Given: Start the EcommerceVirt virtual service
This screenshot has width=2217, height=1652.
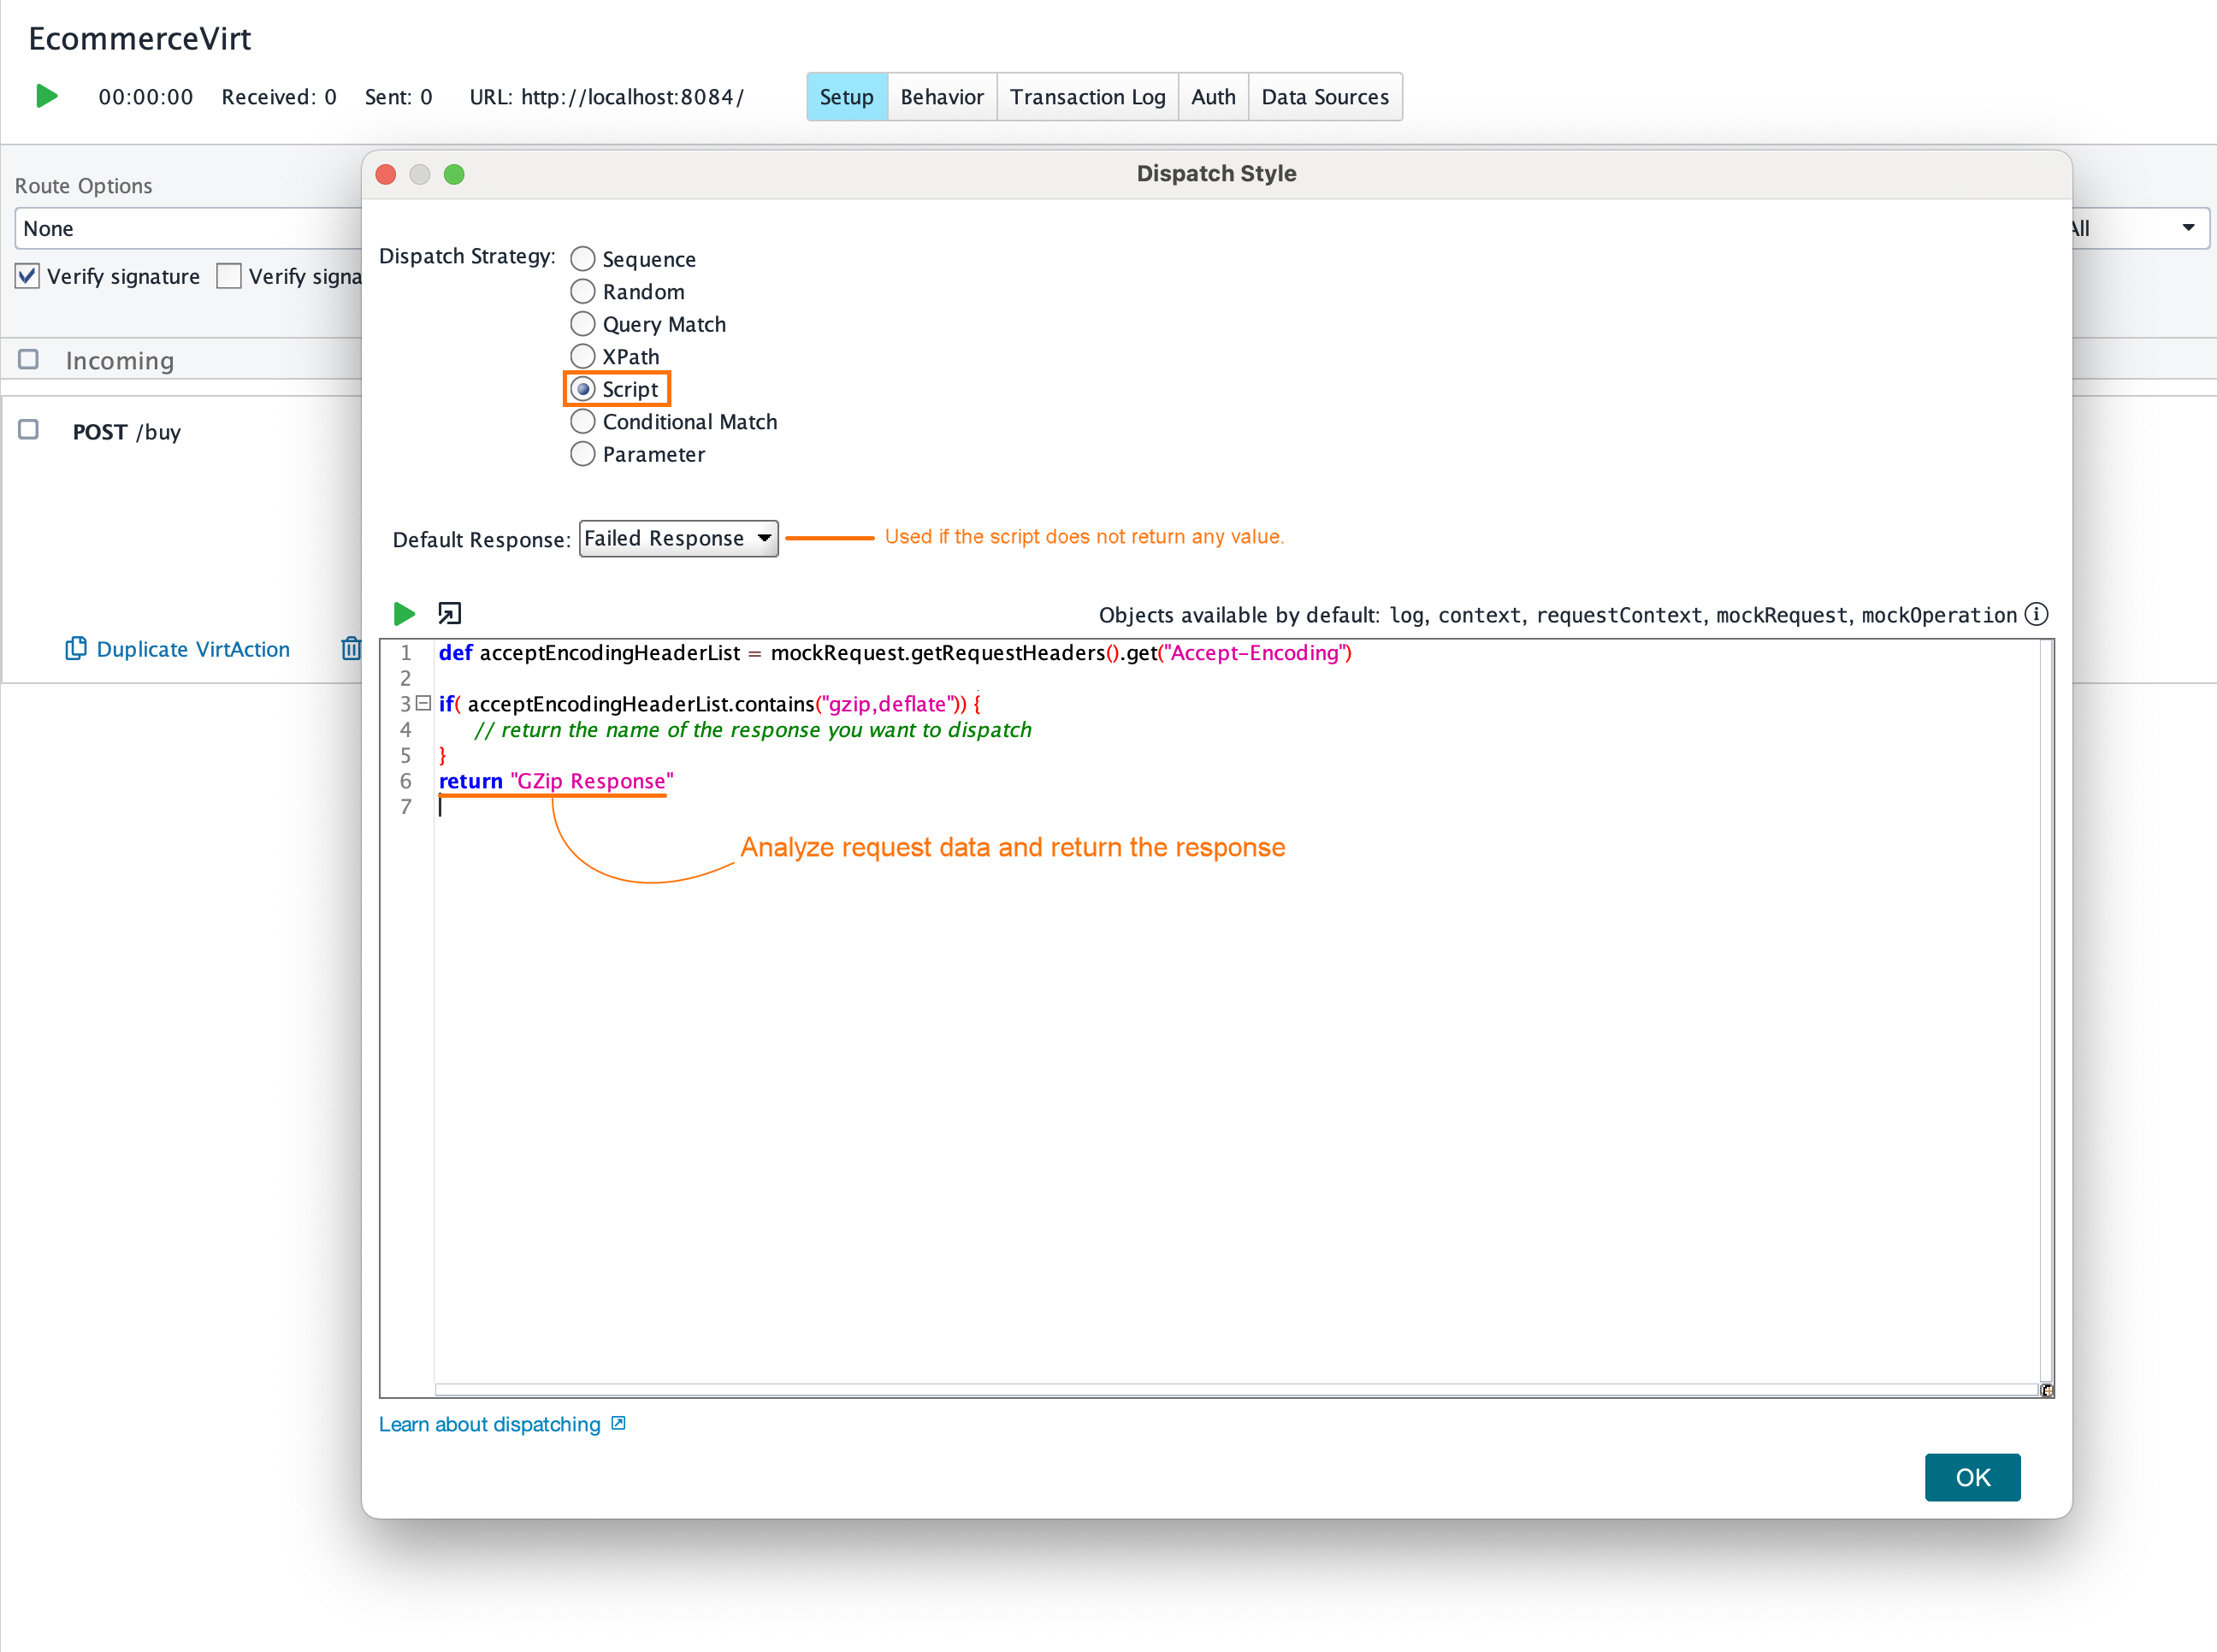Looking at the screenshot, I should [46, 96].
